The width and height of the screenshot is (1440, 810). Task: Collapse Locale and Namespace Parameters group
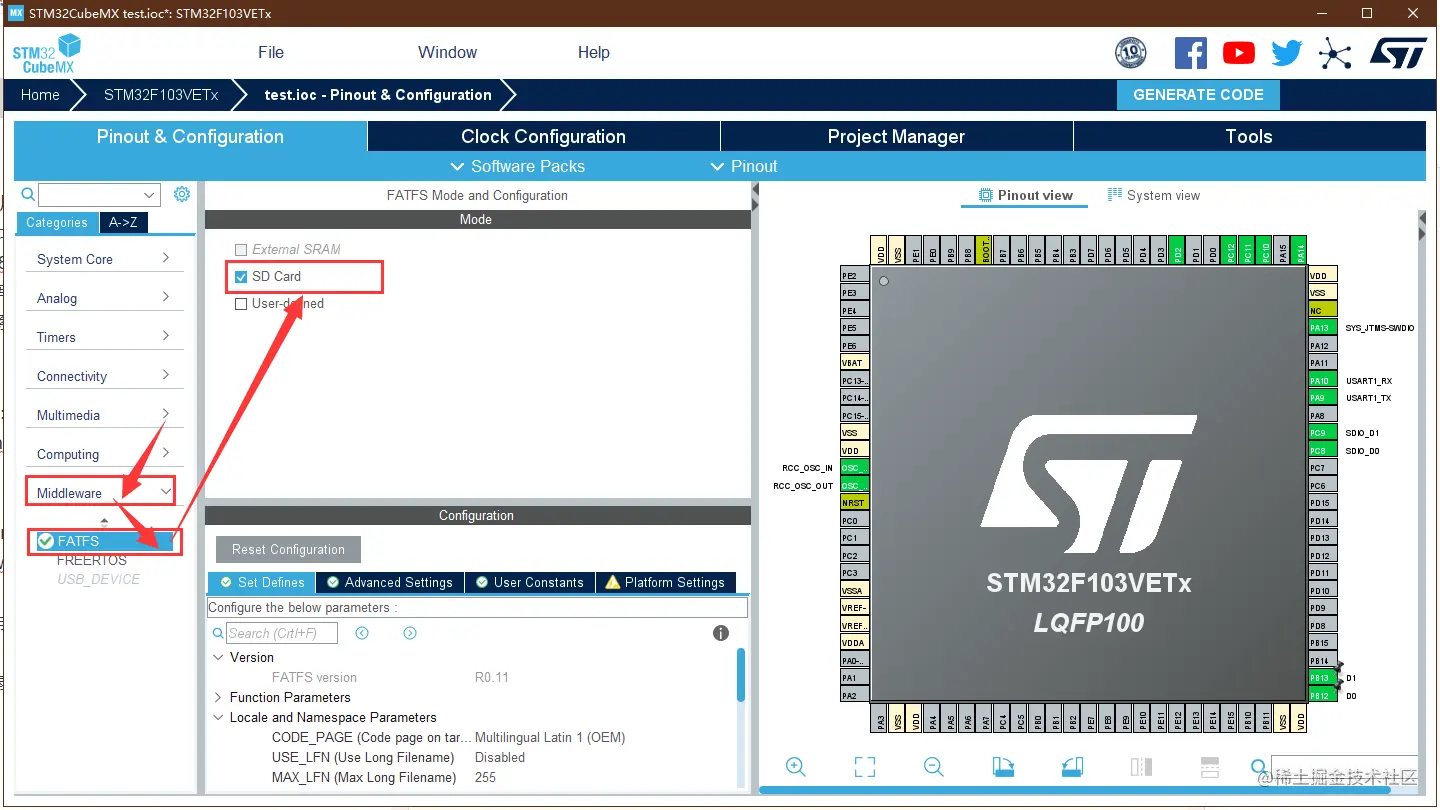(219, 717)
